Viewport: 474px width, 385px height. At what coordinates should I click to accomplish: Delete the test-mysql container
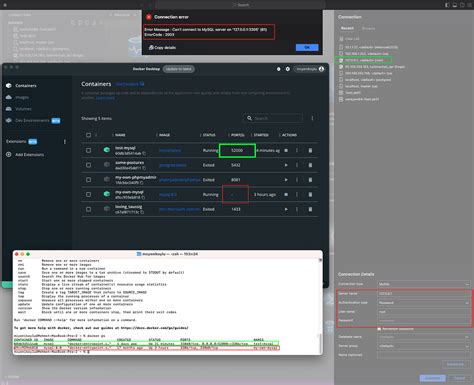(310, 150)
